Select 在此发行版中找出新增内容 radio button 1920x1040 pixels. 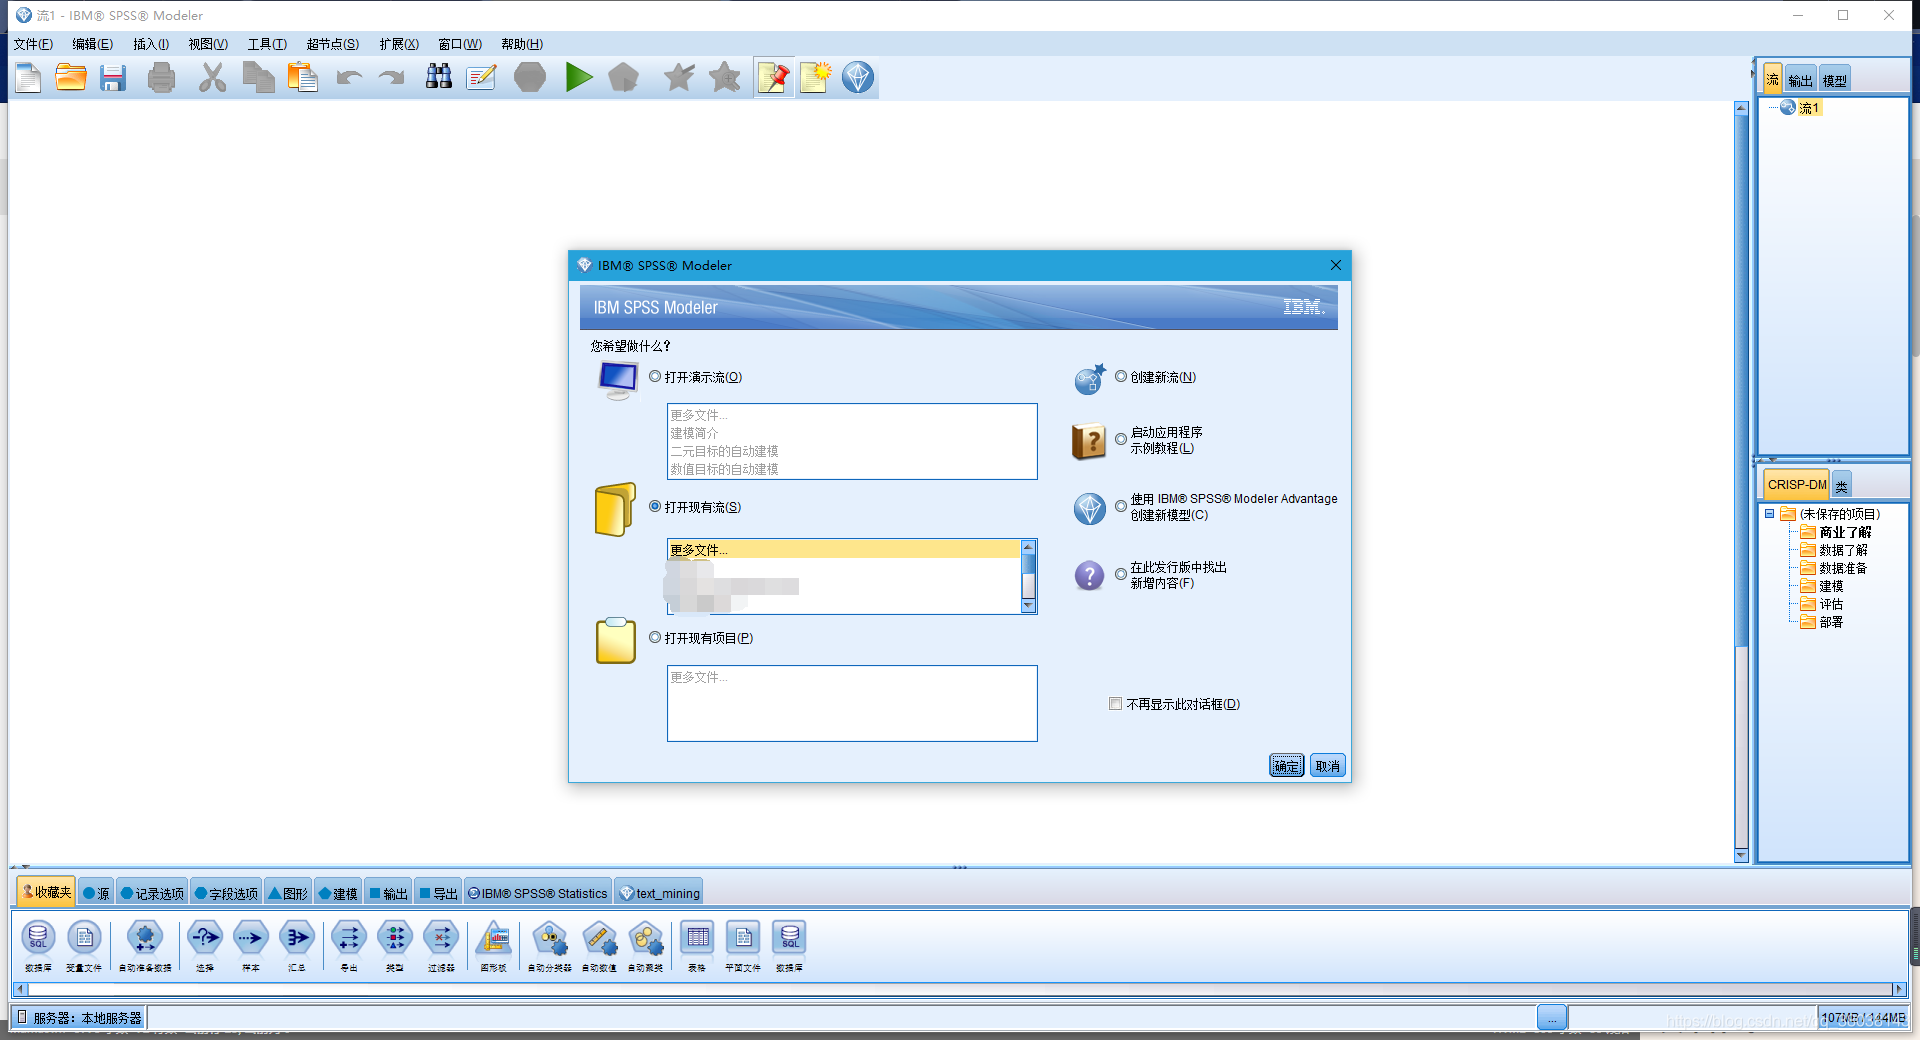tap(1121, 574)
